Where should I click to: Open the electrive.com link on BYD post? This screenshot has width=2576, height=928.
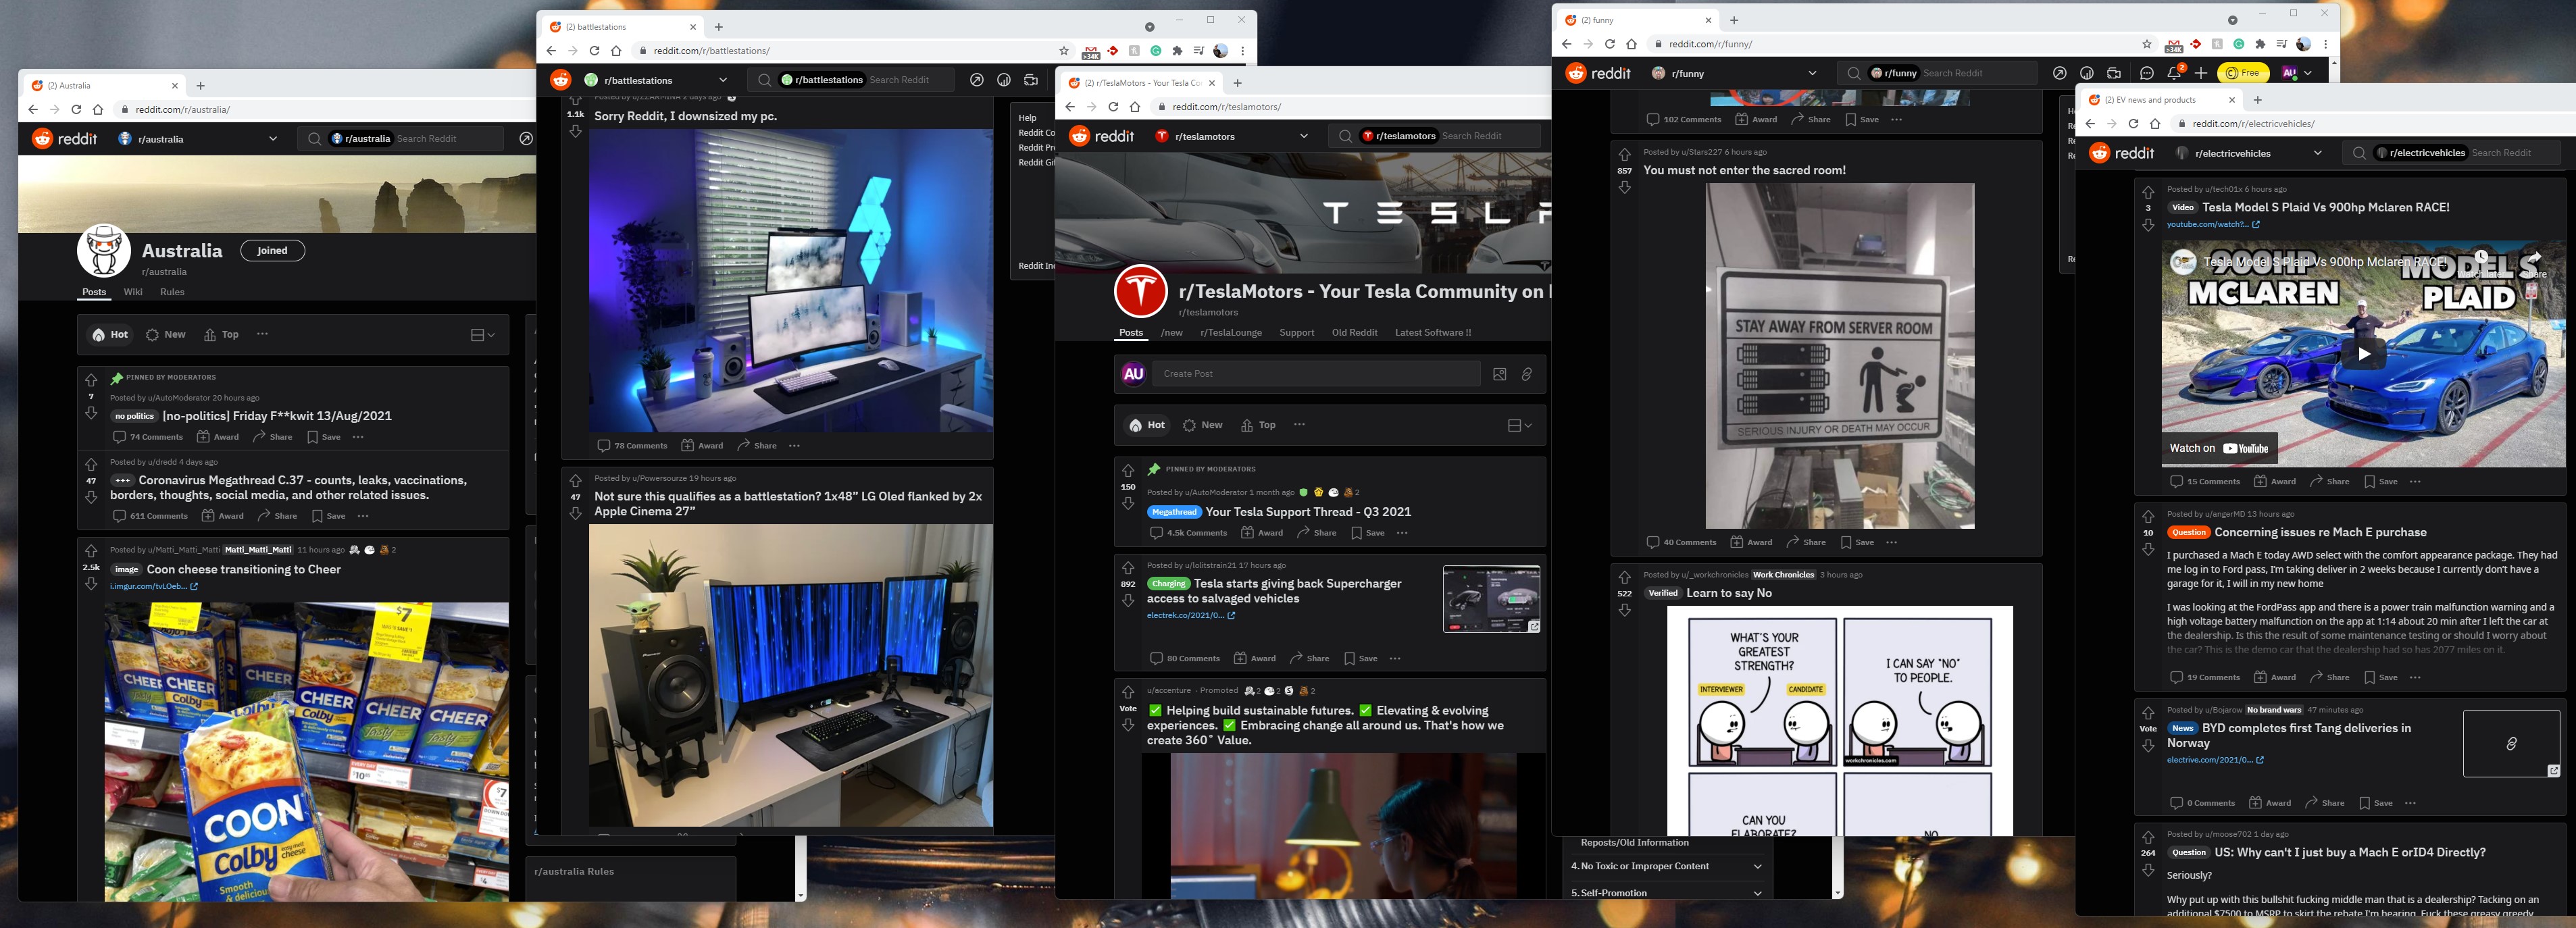coord(2215,760)
